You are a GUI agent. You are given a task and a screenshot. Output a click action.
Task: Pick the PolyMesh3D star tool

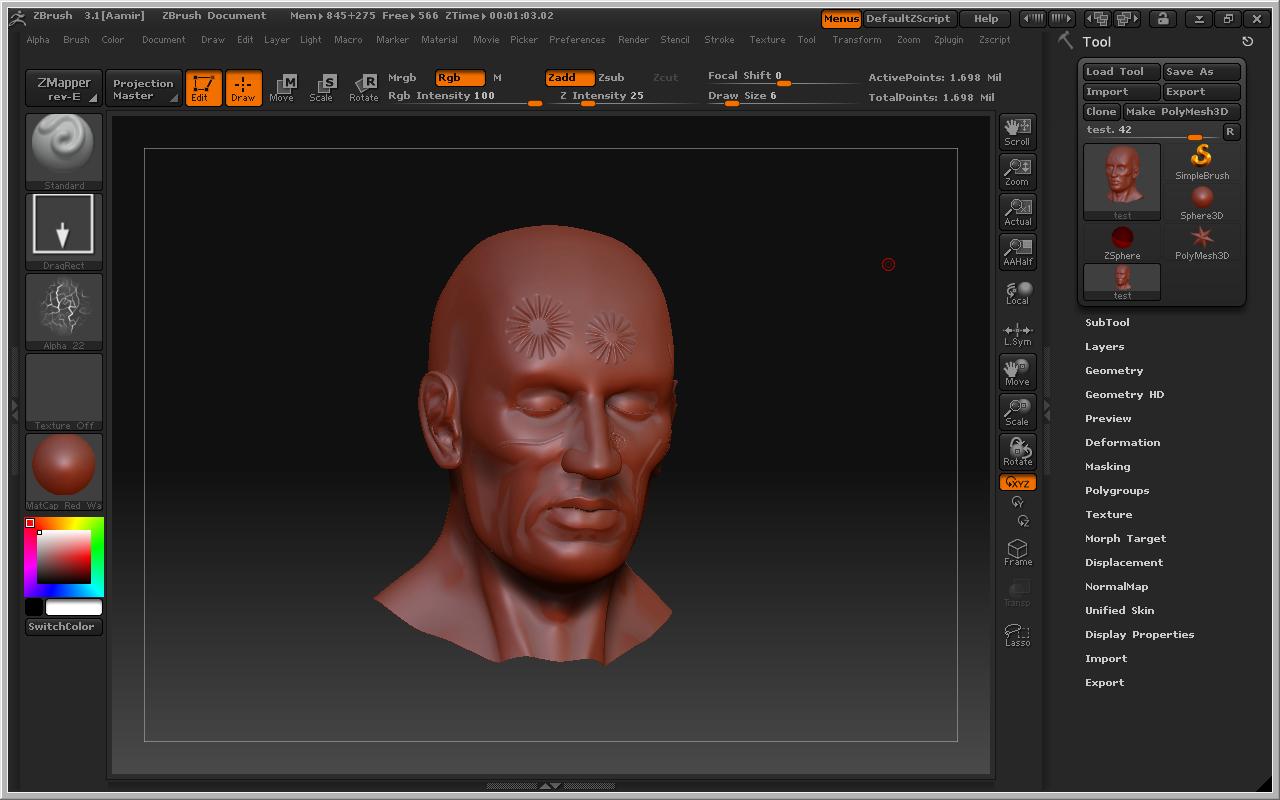click(1201, 241)
